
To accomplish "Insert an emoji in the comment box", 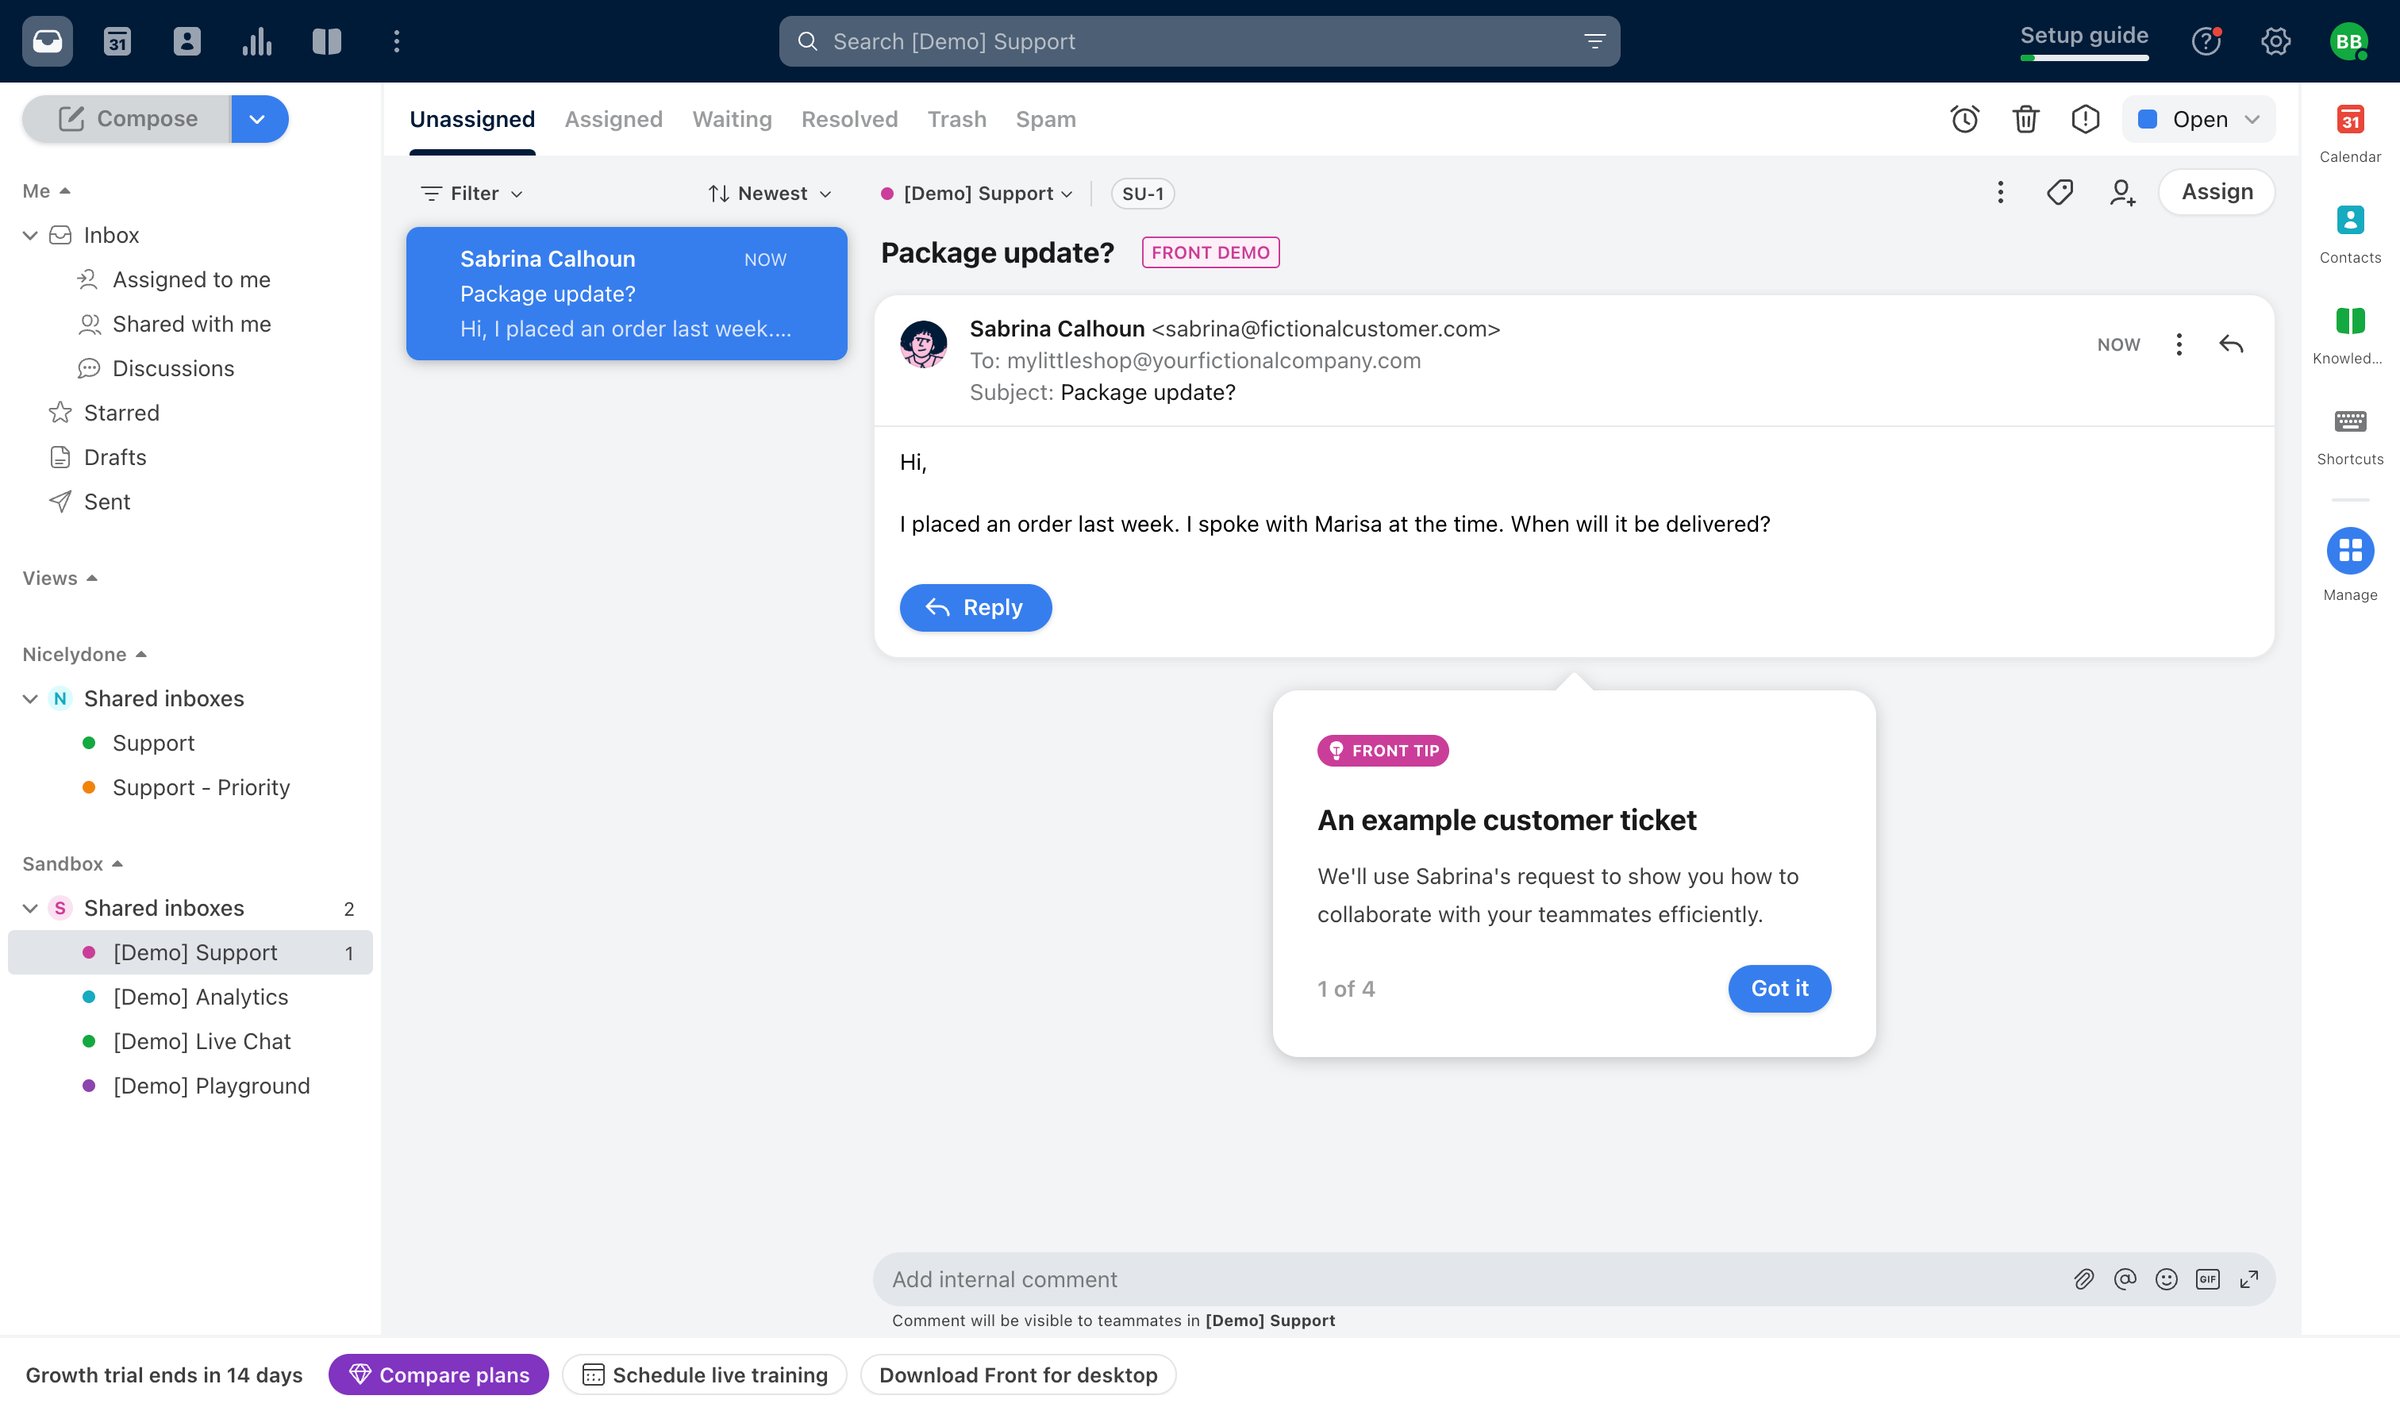I will tap(2166, 1279).
